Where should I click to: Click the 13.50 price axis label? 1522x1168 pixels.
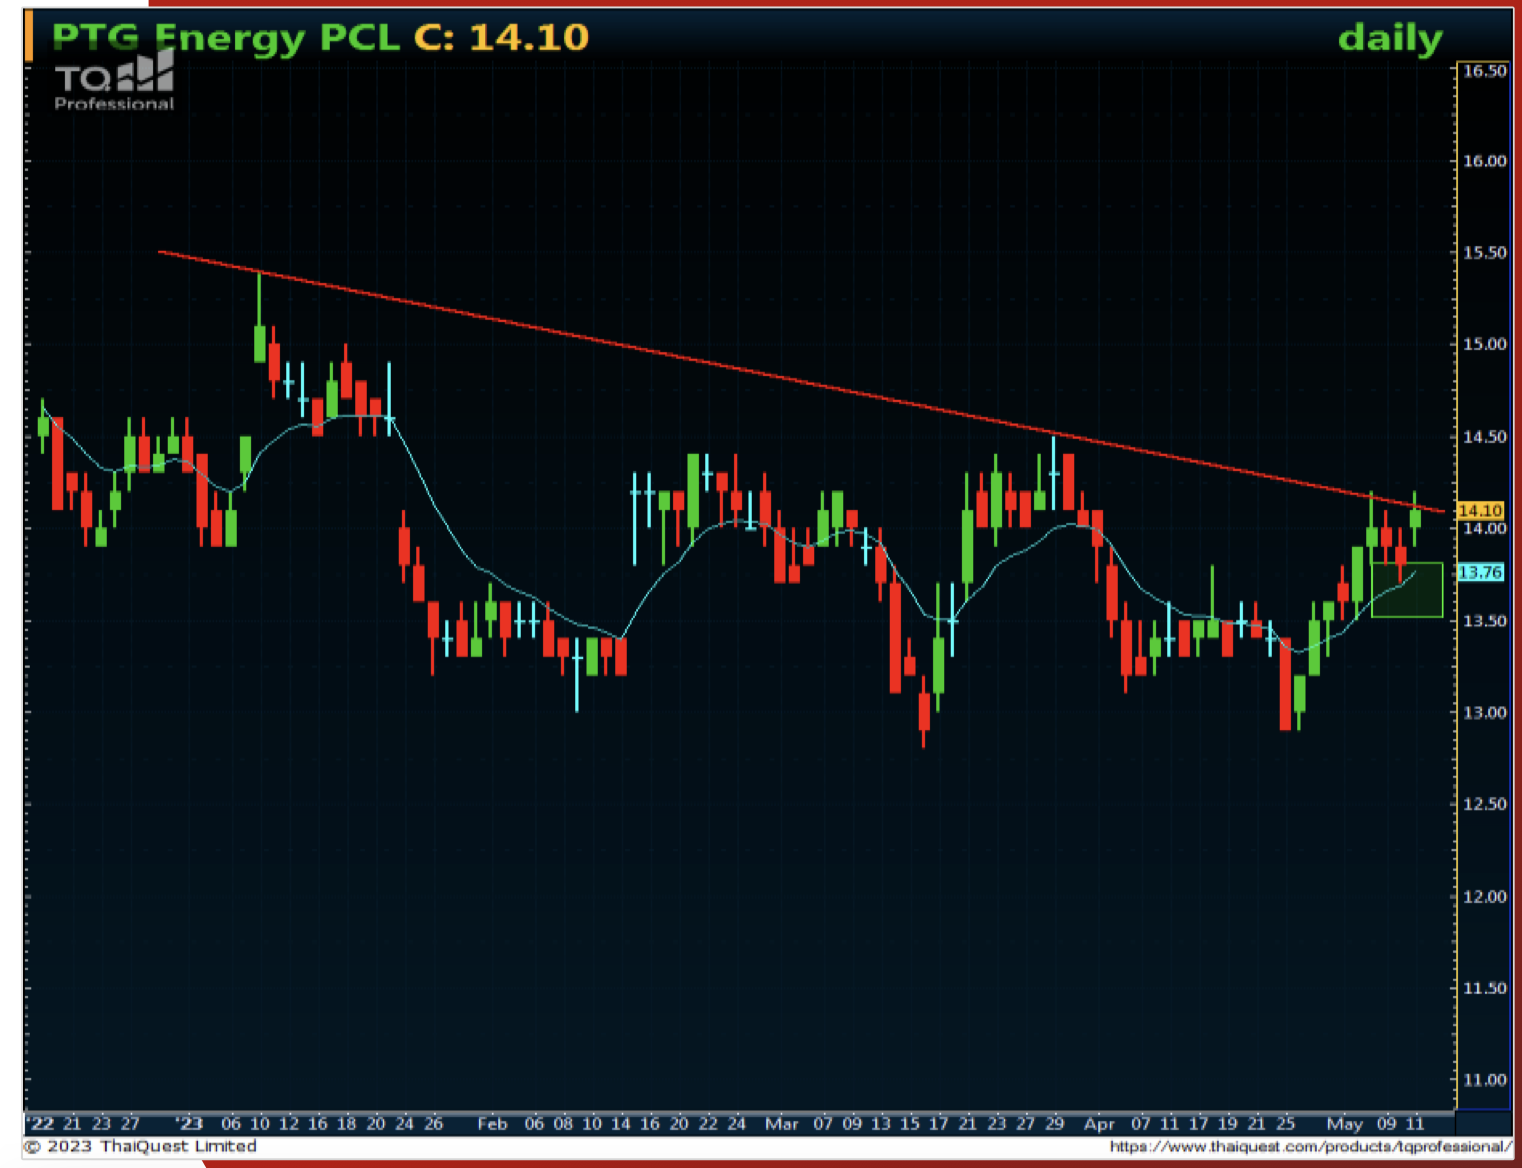tap(1484, 621)
